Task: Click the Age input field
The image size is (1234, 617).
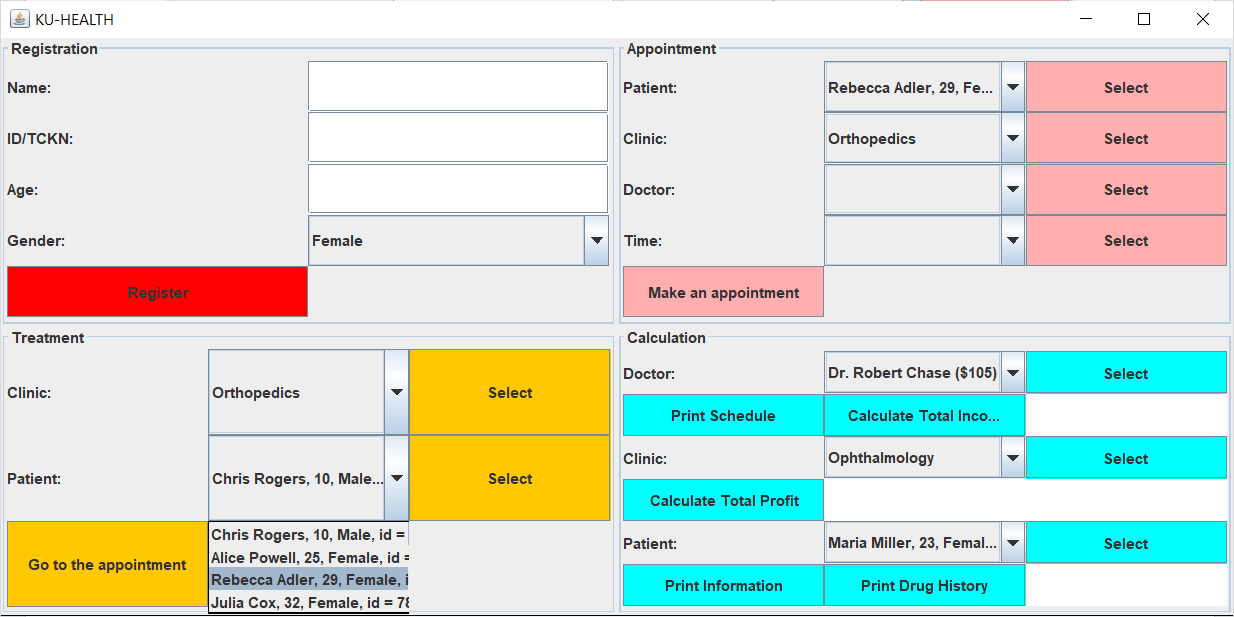Action: click(458, 188)
